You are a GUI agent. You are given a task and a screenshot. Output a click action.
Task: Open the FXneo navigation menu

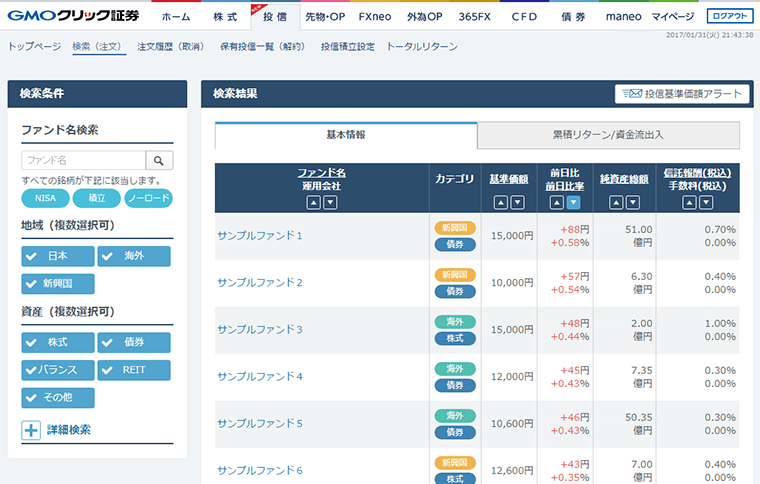click(x=376, y=17)
